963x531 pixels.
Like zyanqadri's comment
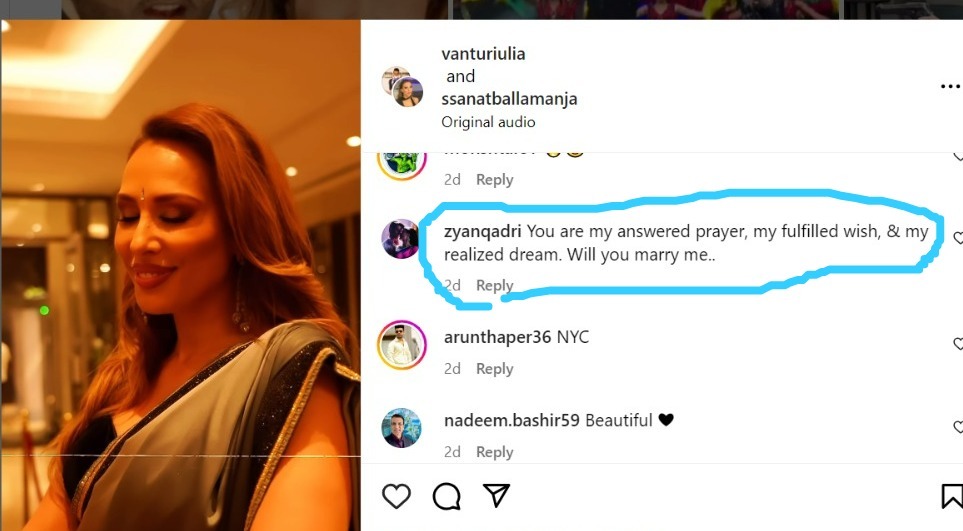click(958, 239)
